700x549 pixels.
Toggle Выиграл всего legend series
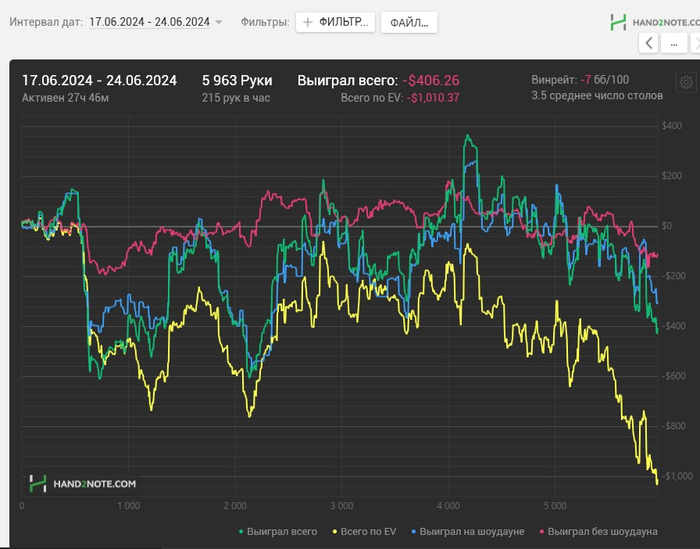tap(278, 532)
